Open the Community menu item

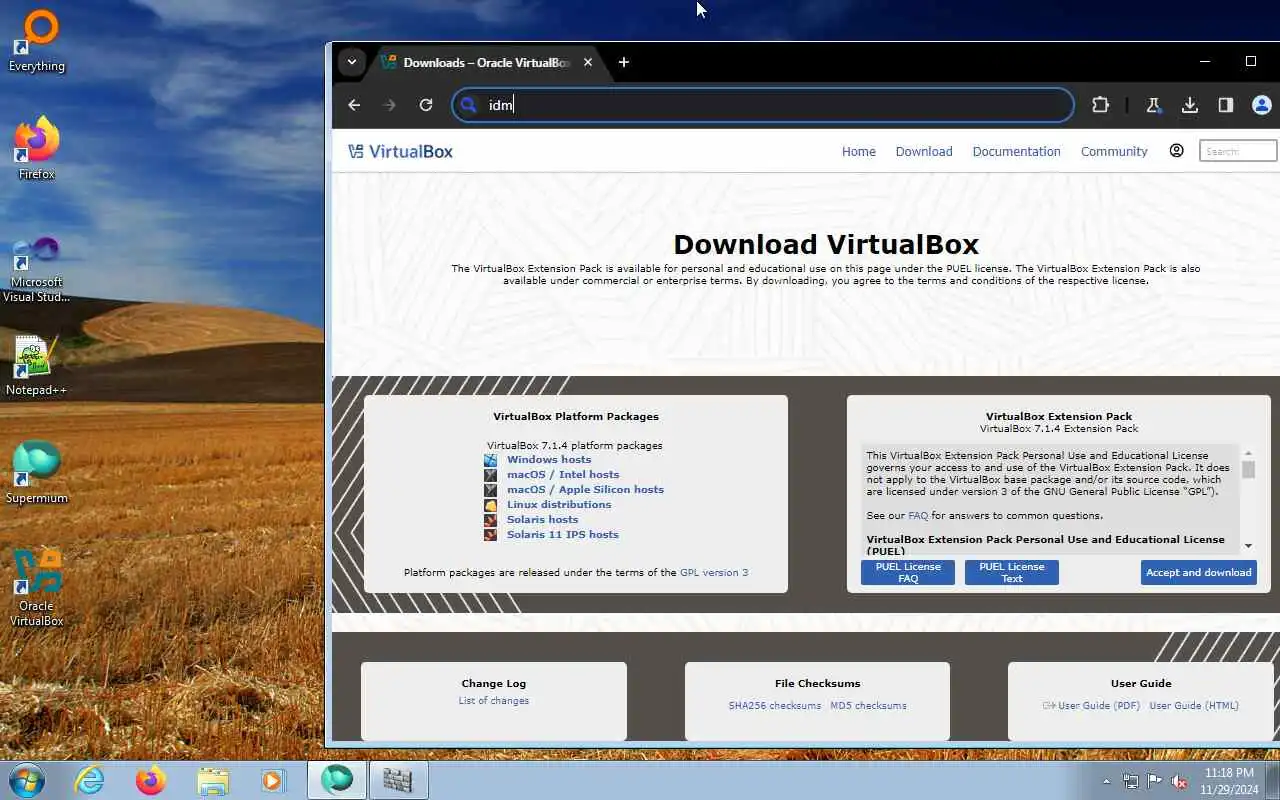[1114, 151]
